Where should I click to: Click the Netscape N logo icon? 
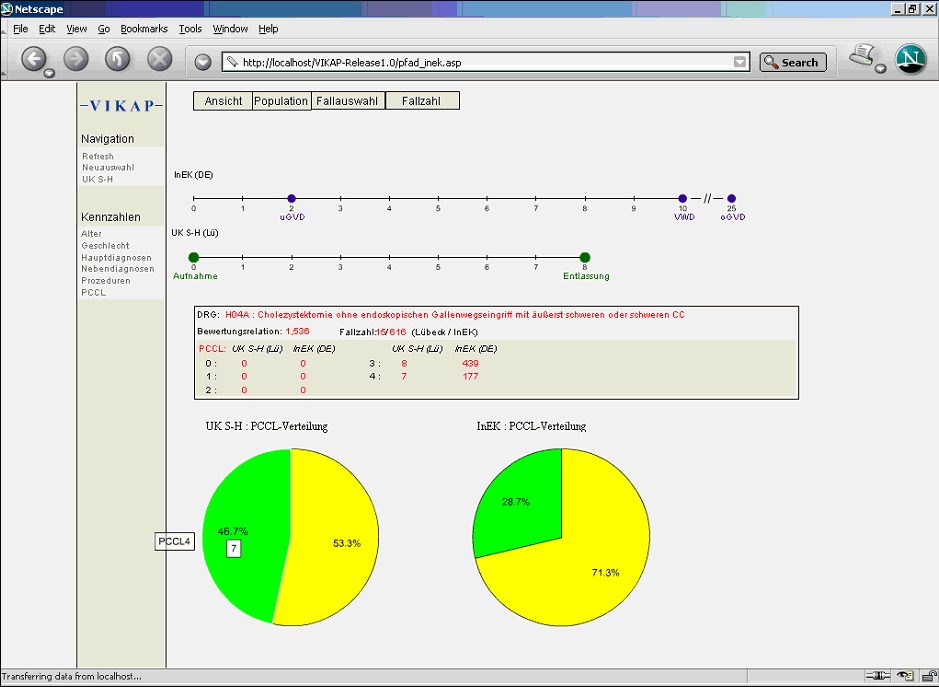(910, 60)
